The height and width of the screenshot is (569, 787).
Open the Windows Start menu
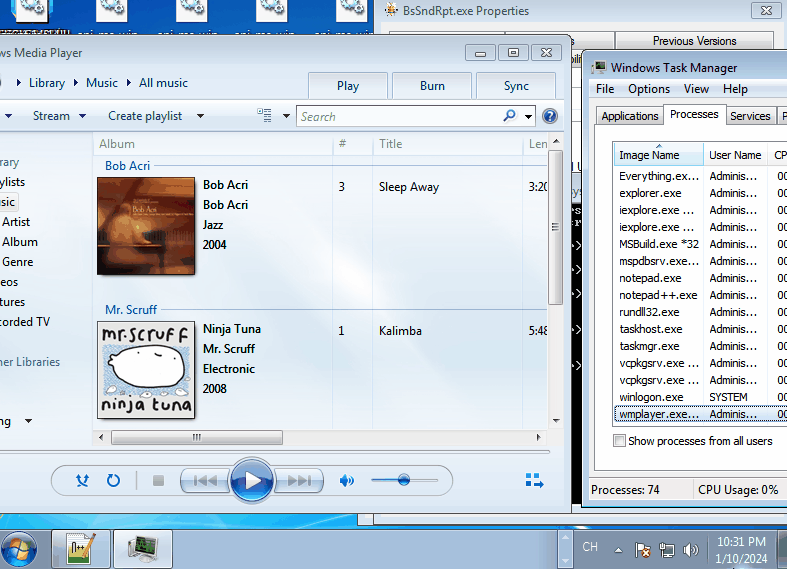click(x=19, y=549)
